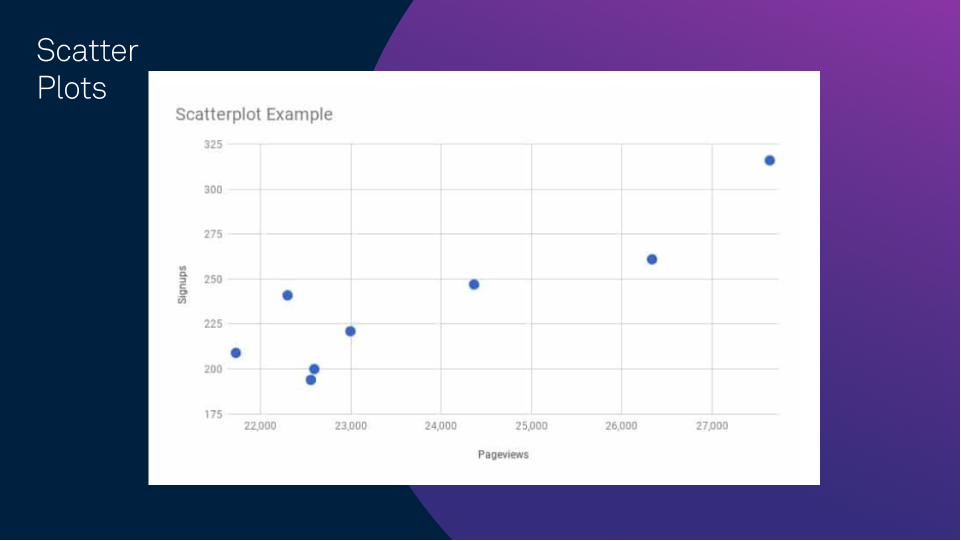961x541 pixels.
Task: Select the 'Scatterplot Example' chart title
Action: (254, 114)
